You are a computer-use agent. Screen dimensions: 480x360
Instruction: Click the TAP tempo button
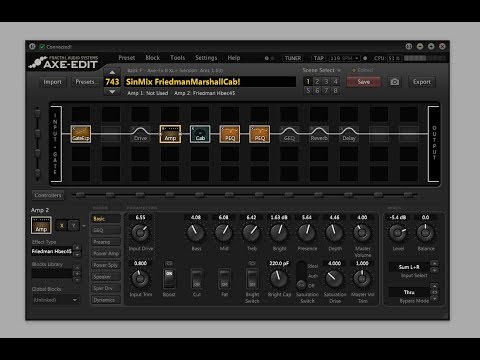(x=318, y=58)
